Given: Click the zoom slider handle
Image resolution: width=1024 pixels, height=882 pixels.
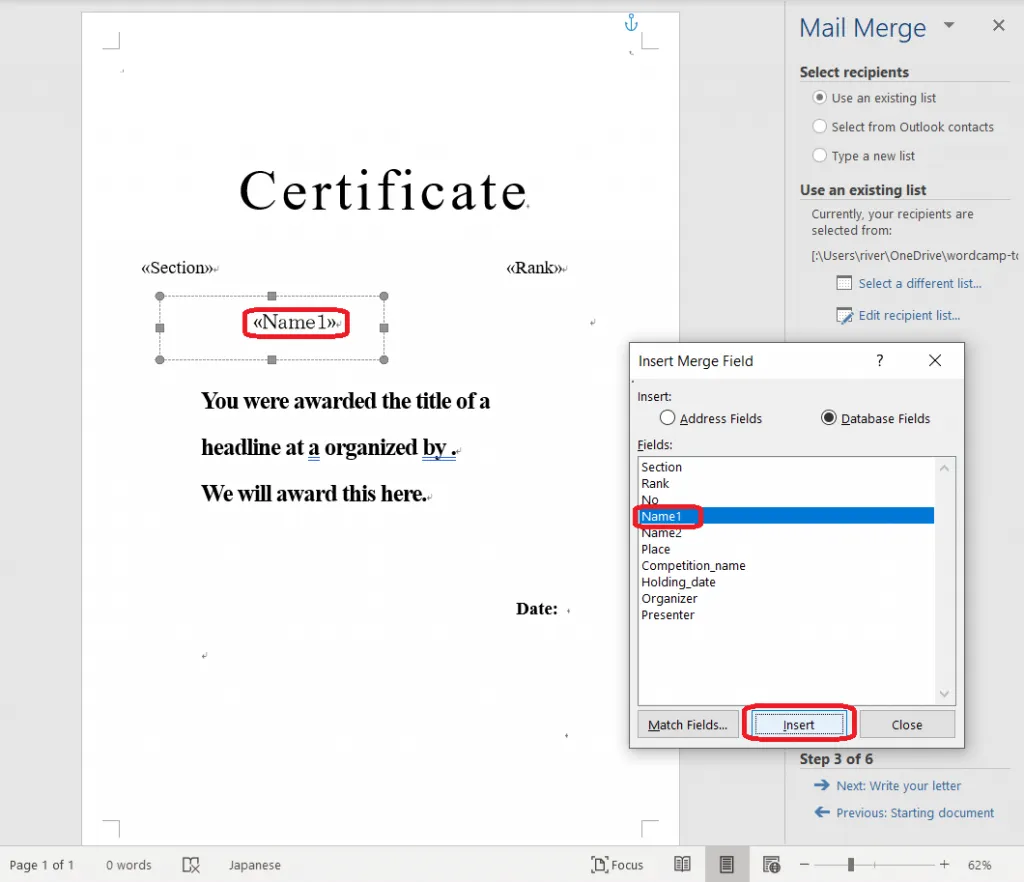Looking at the screenshot, I should (851, 865).
